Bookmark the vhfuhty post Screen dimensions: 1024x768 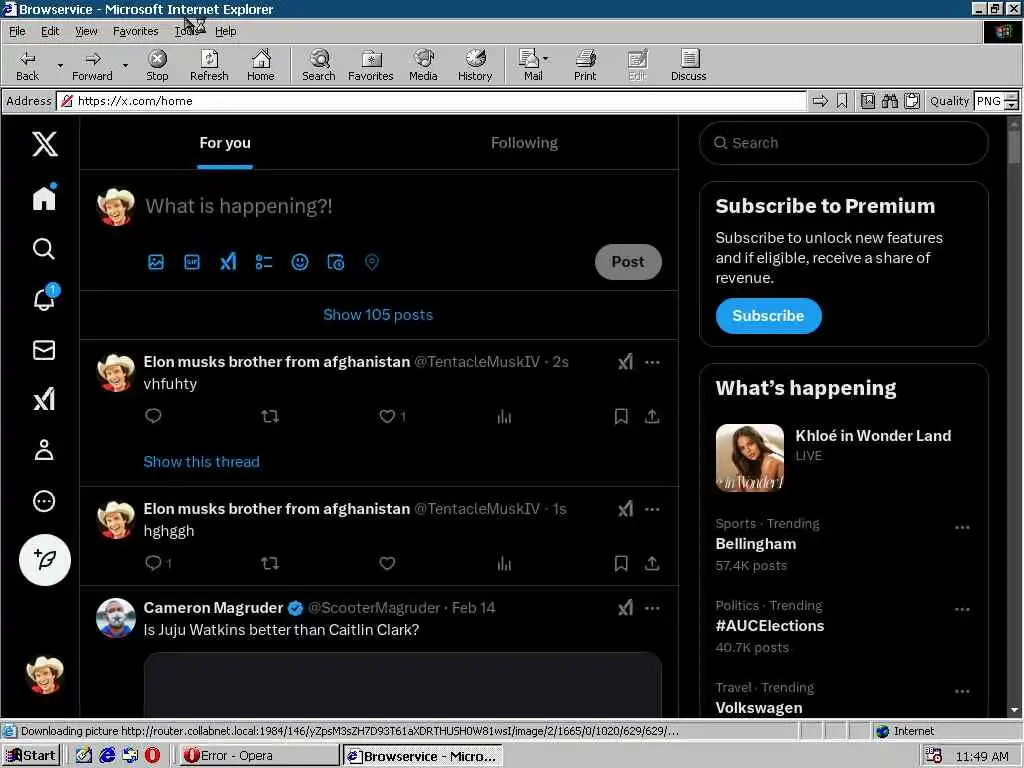pos(621,416)
